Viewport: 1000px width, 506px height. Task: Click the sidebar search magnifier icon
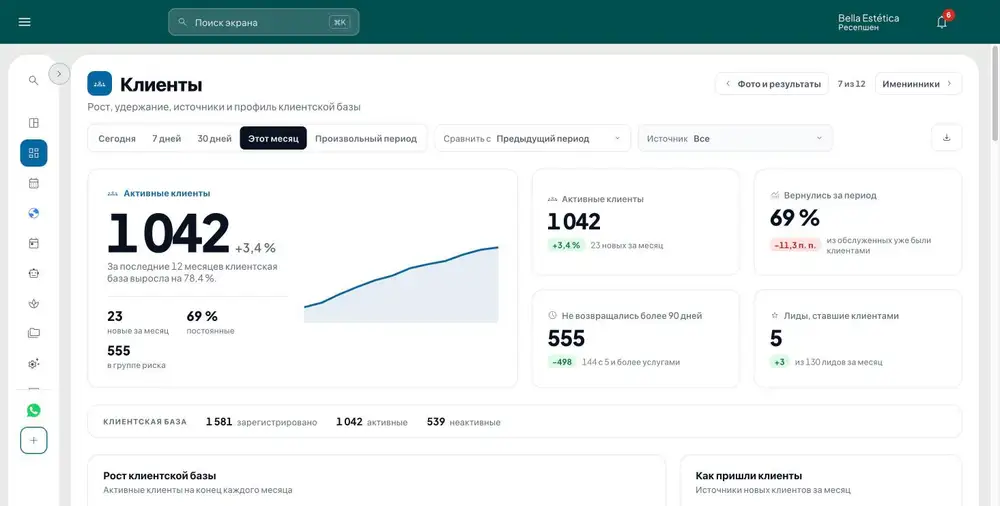[x=34, y=80]
